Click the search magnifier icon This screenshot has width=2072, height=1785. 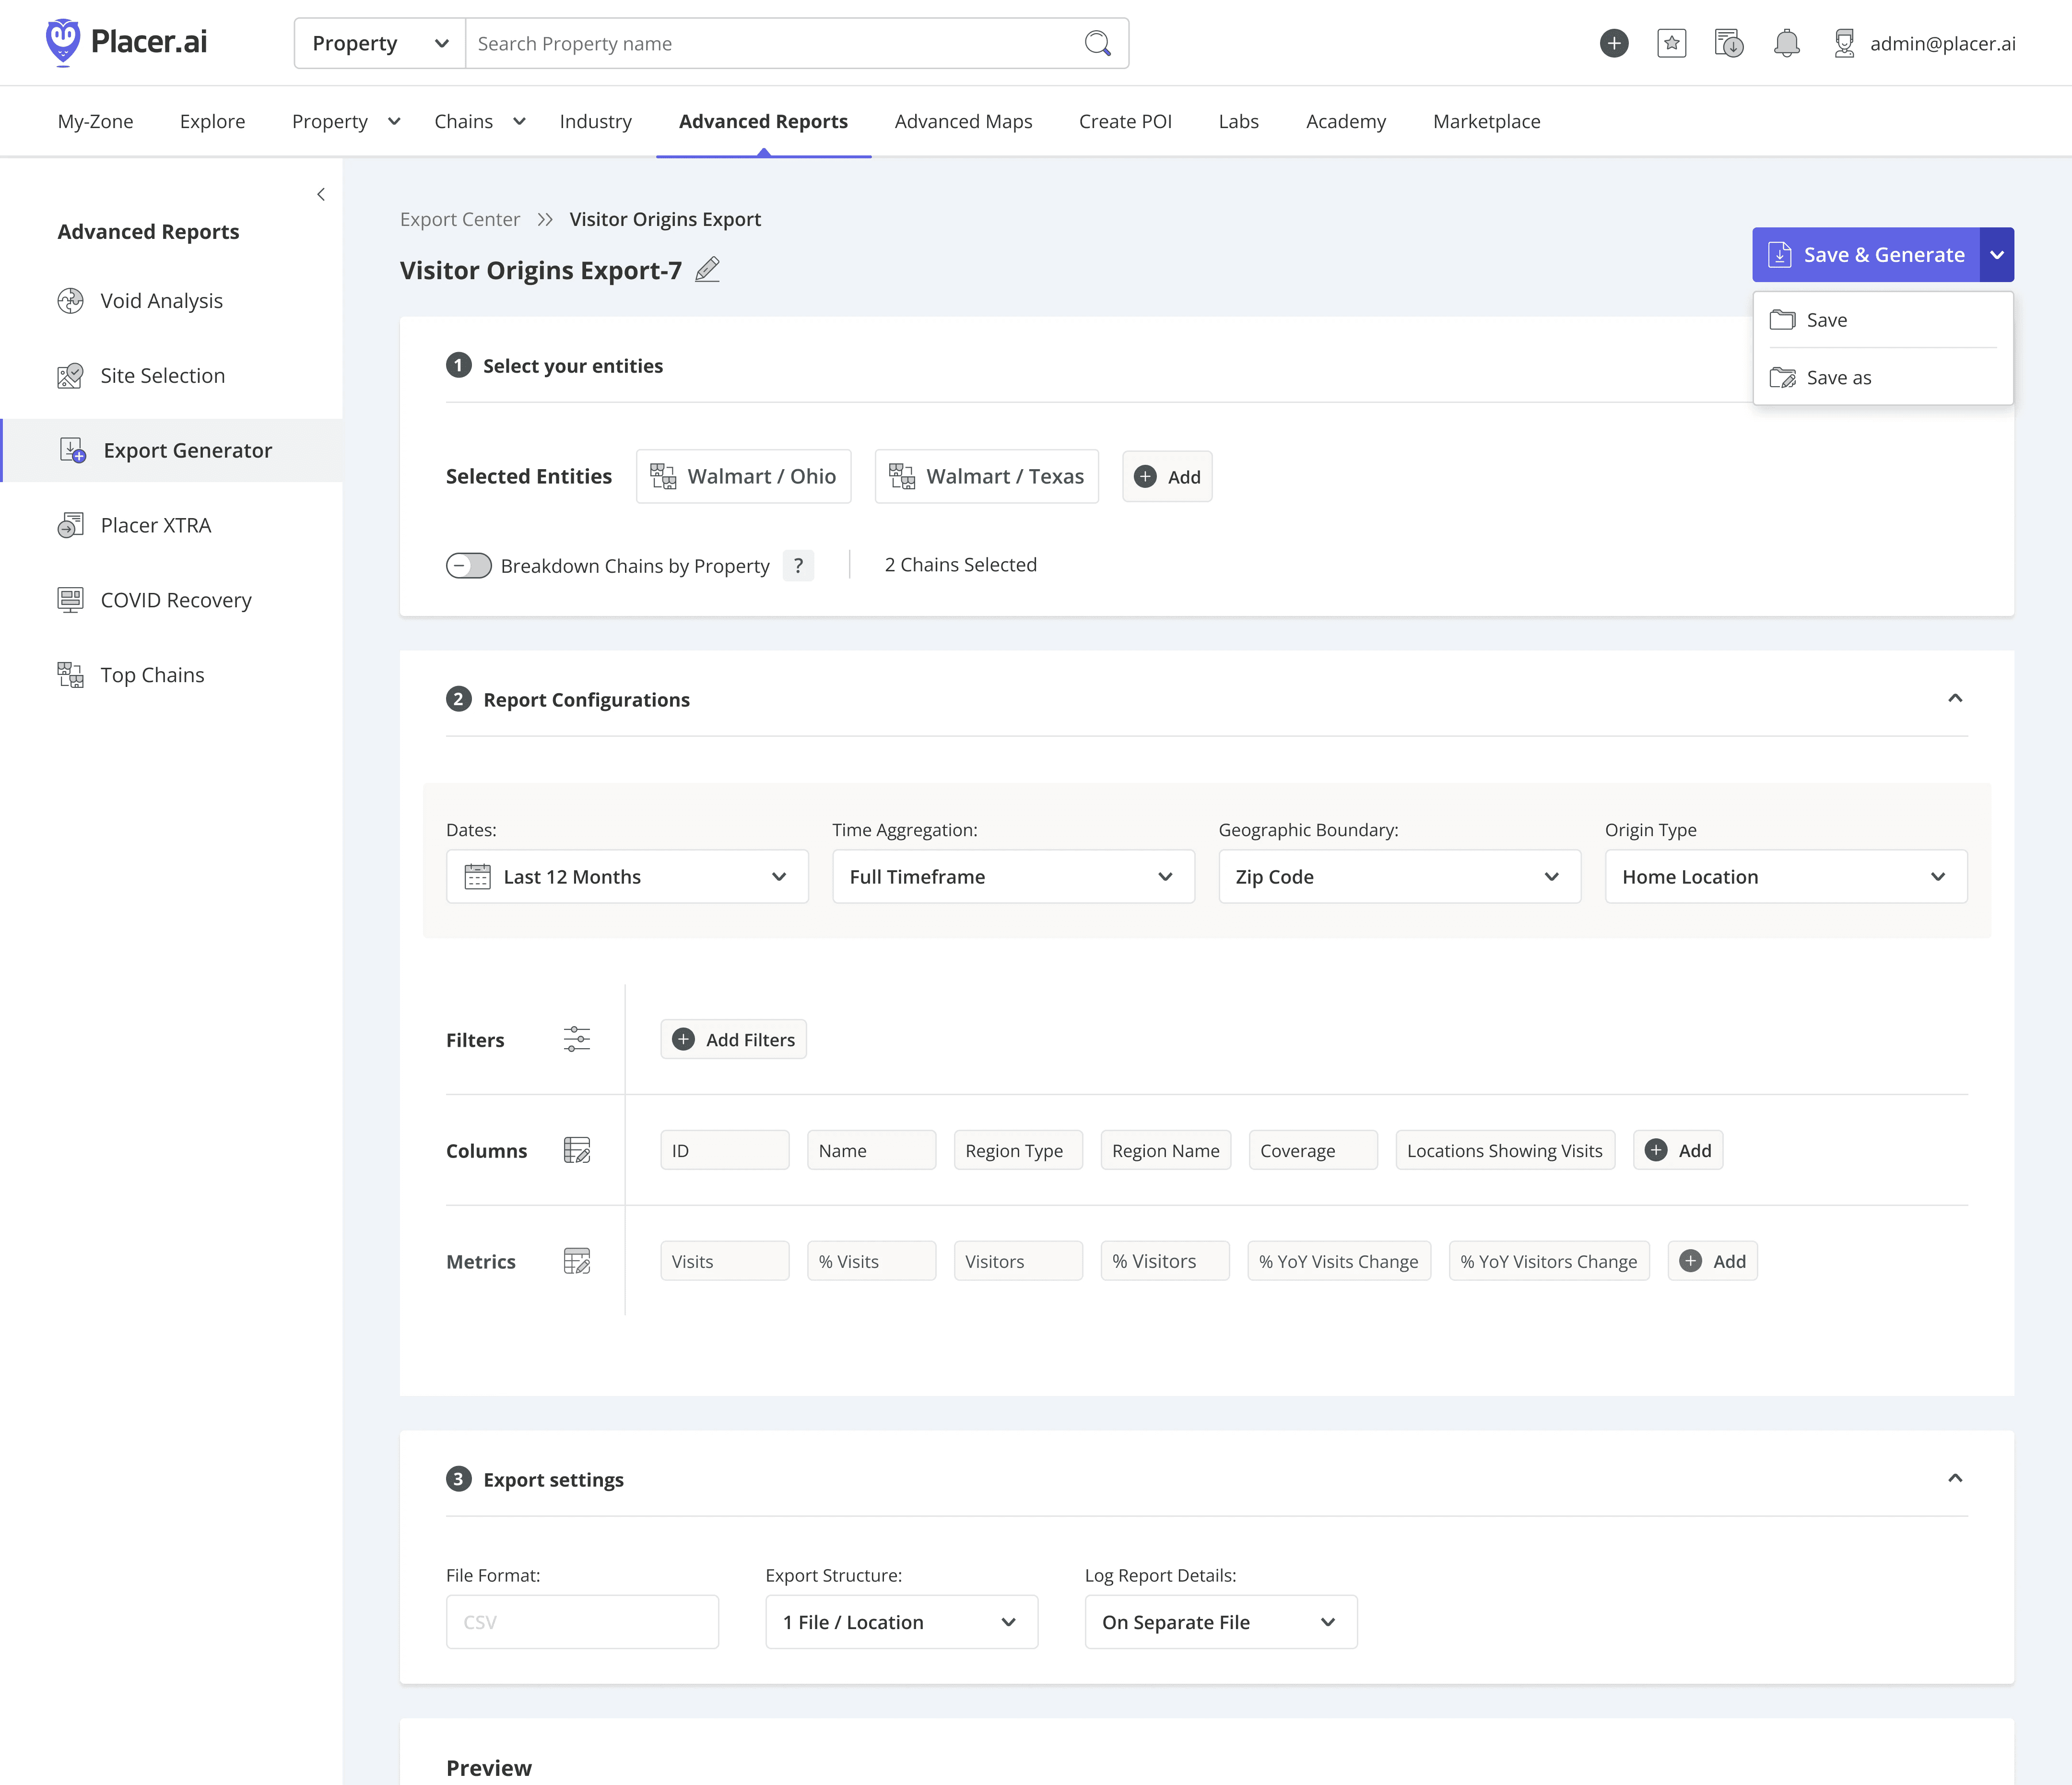point(1097,43)
